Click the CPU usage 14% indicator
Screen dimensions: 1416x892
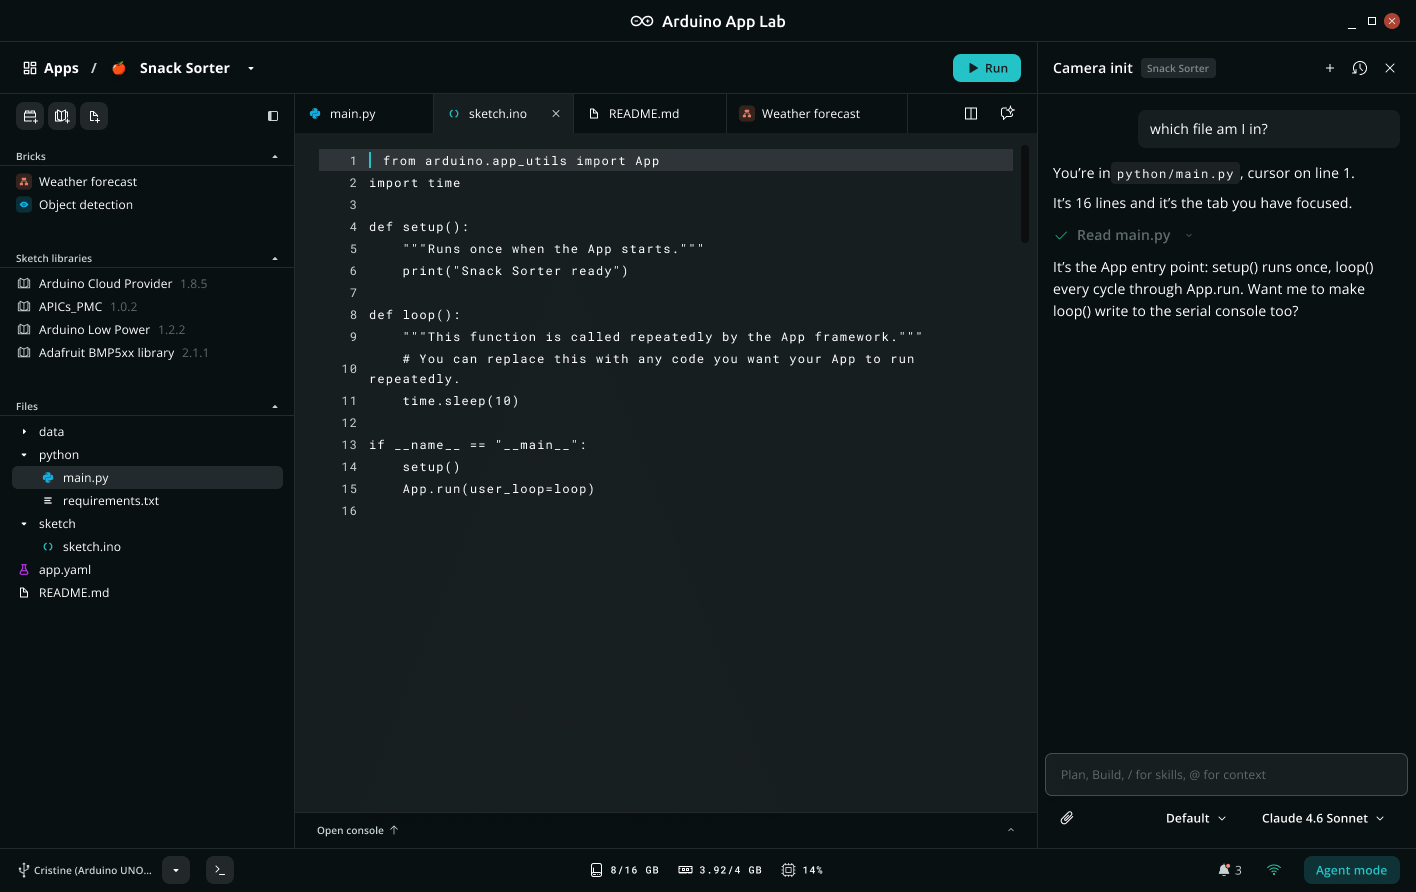(802, 870)
